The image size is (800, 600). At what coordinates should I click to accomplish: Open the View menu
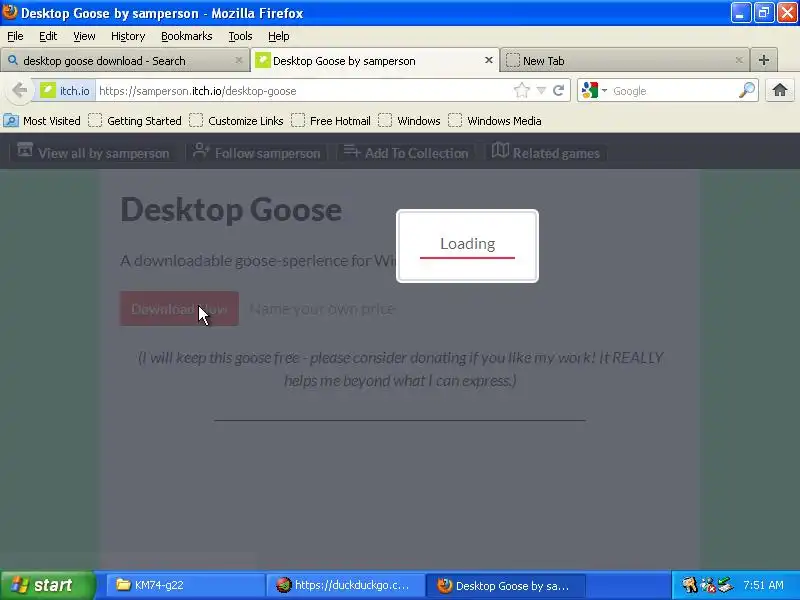84,36
